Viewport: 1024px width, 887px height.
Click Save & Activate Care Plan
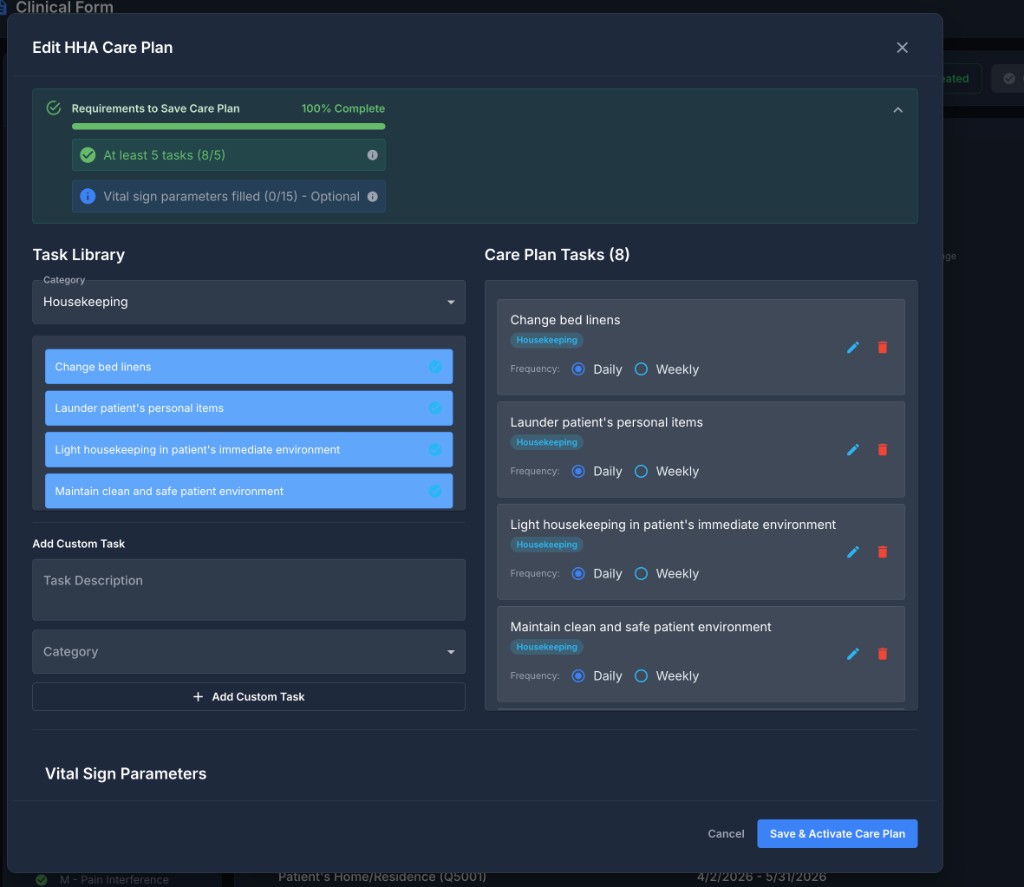837,833
